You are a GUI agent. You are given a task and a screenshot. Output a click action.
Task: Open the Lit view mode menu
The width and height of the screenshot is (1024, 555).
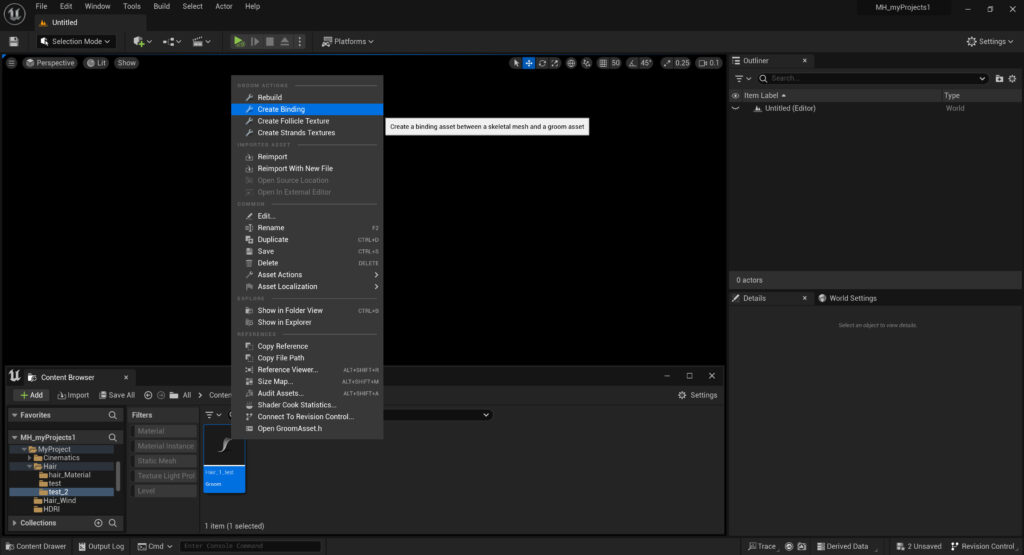[96, 63]
